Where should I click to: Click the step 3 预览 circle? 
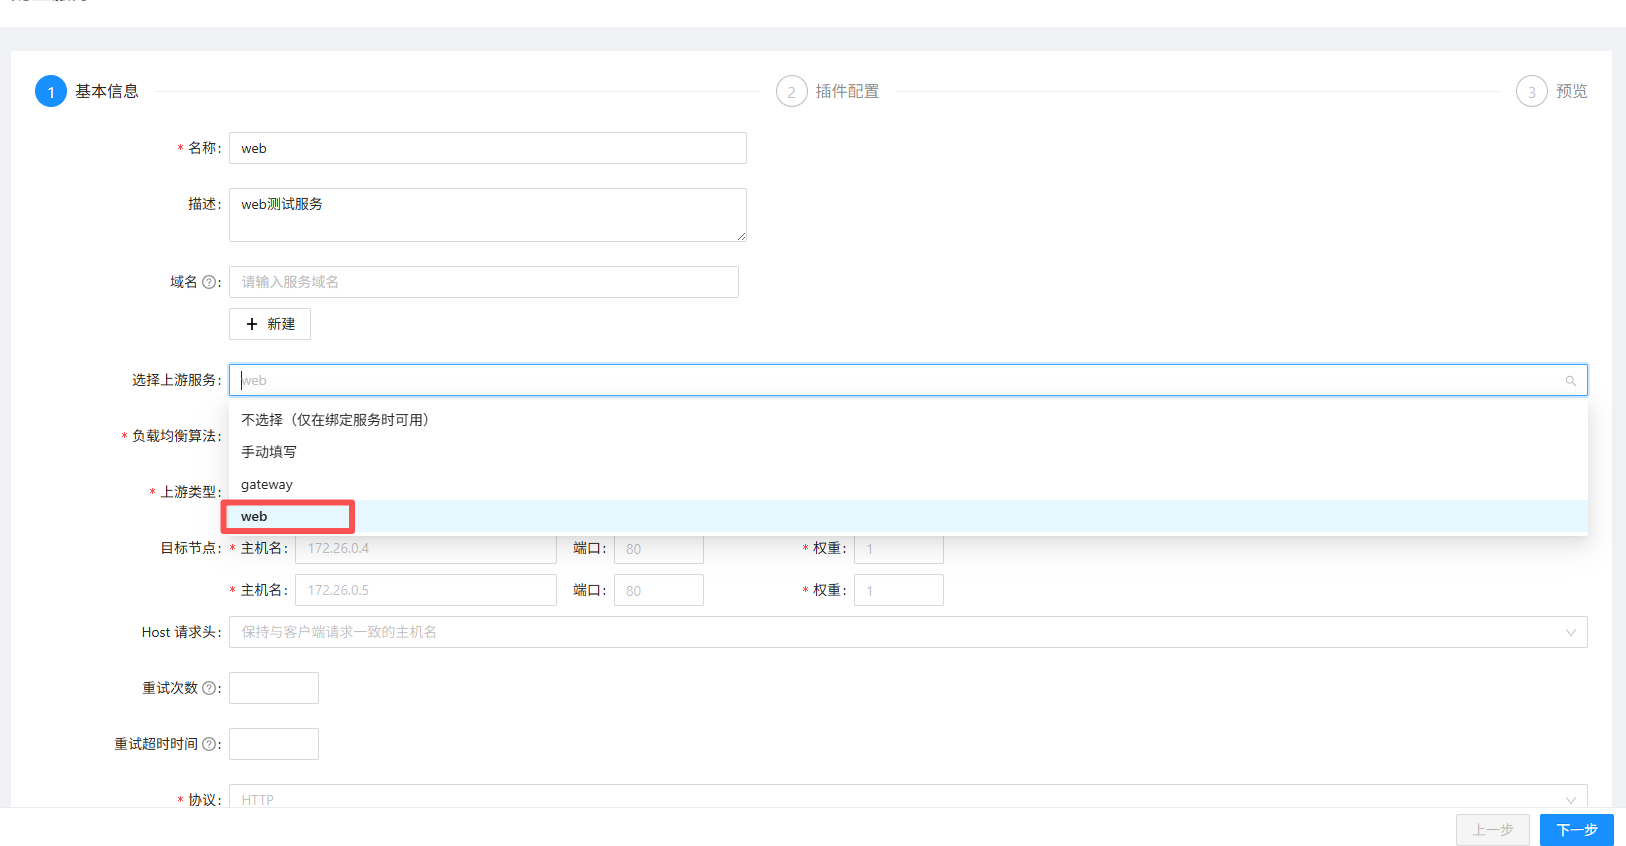(x=1532, y=91)
